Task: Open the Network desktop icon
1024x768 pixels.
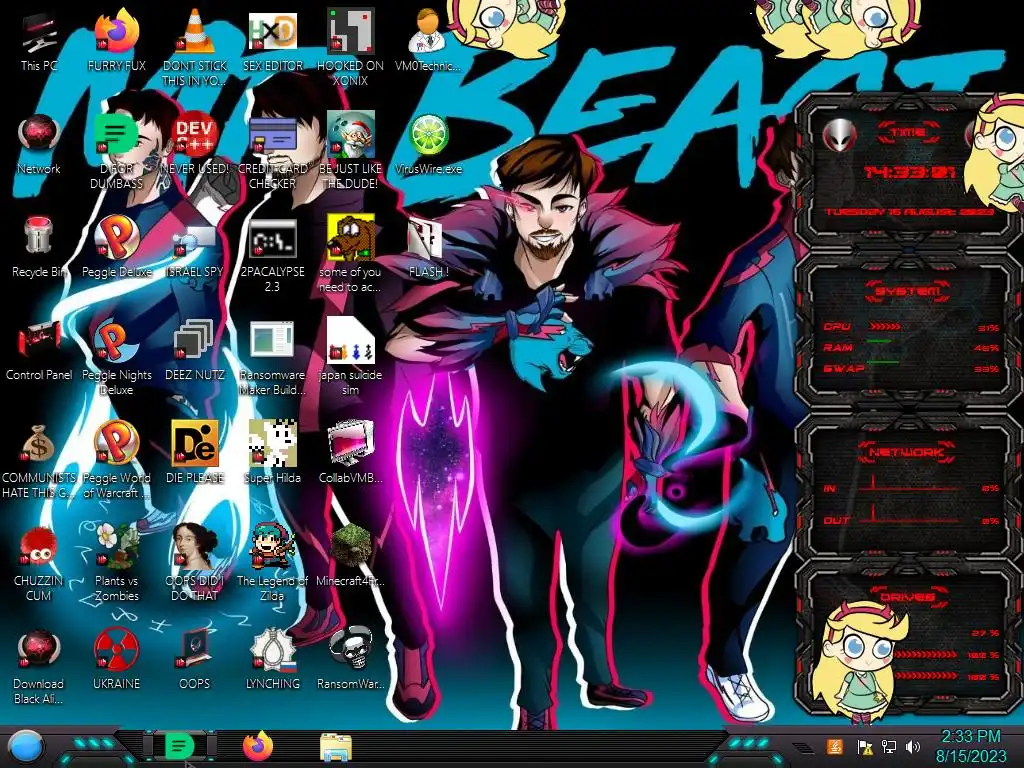Action: [39, 144]
